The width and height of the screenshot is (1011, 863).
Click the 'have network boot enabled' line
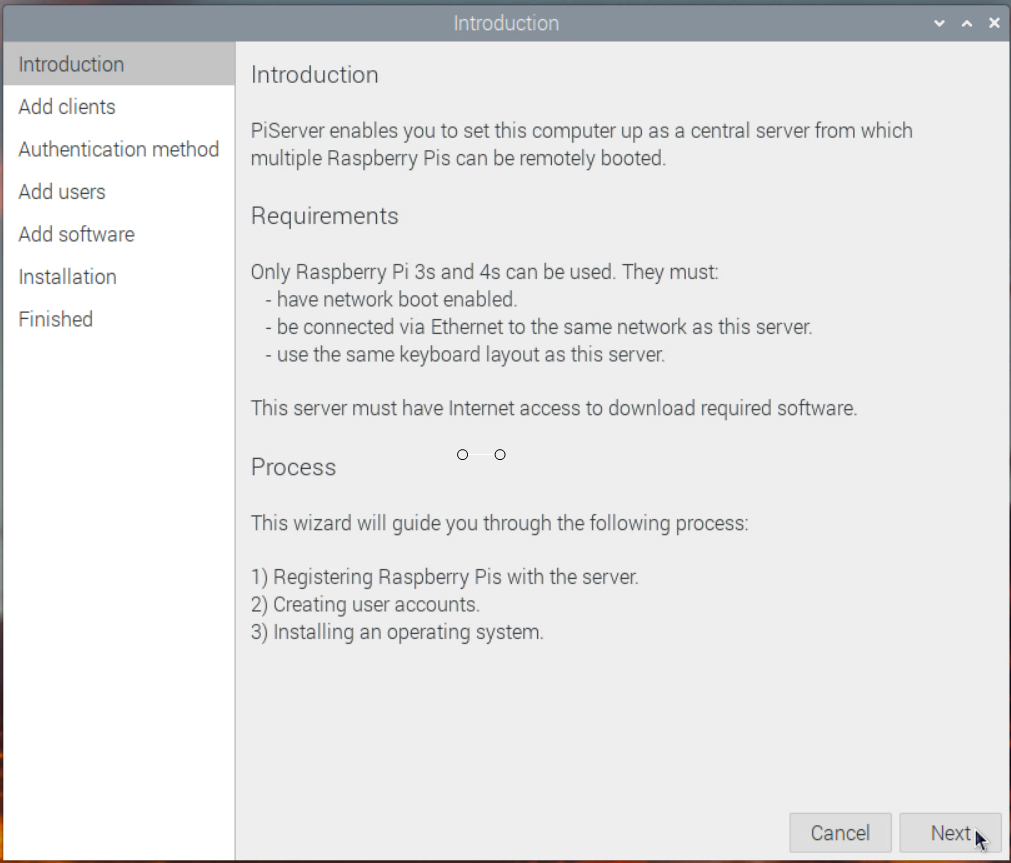[x=391, y=300]
